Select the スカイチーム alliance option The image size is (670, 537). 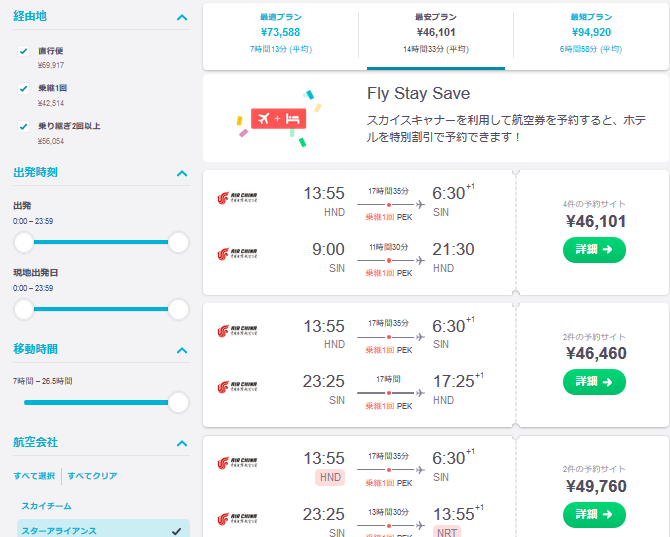48,506
